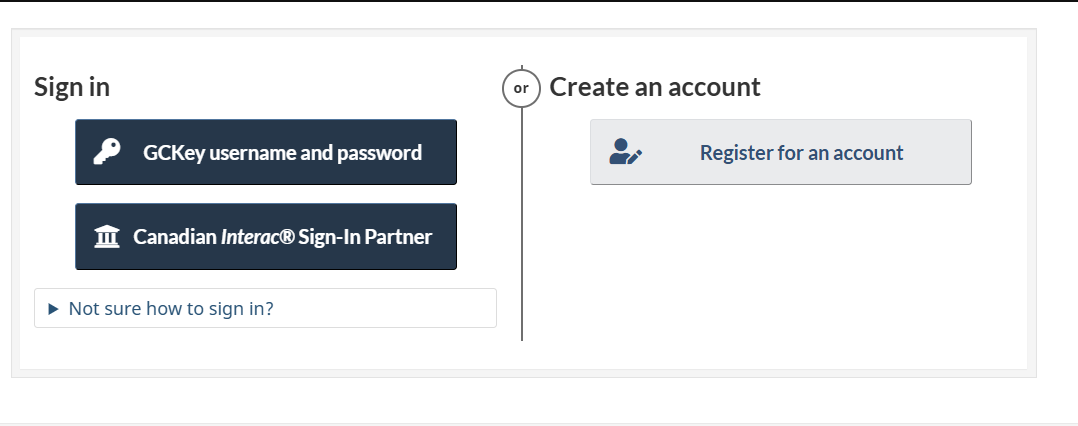Click the bank building icon beside Canadian Interac
This screenshot has height=426, width=1078.
pos(105,237)
